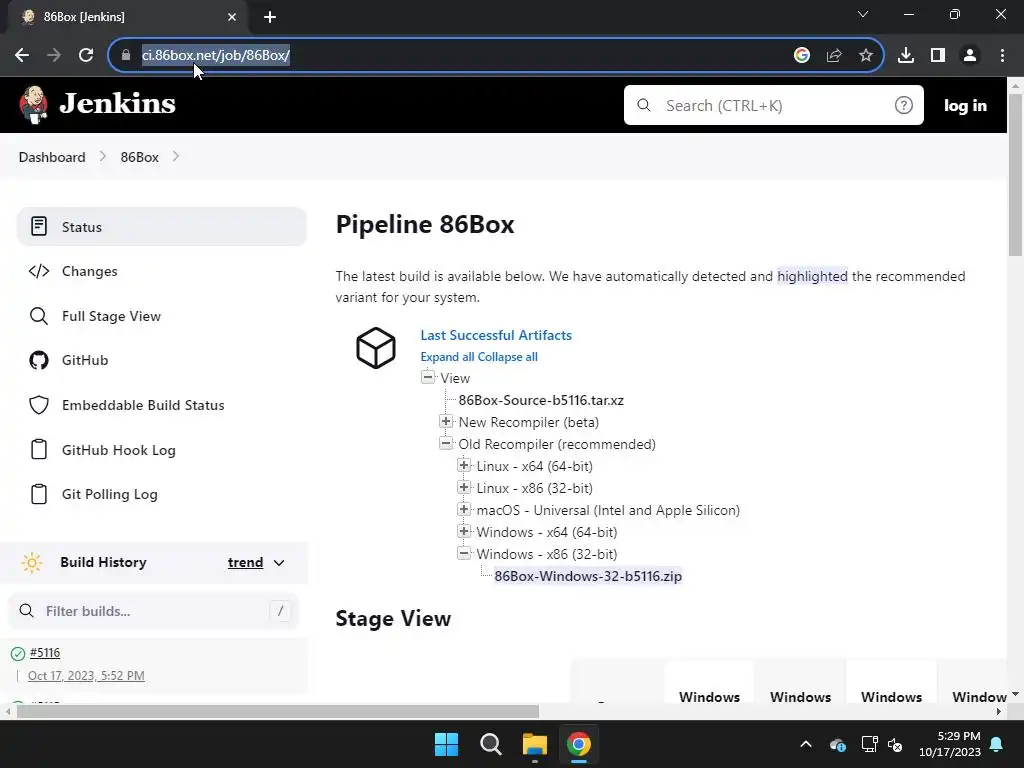Bookmark this page with the star icon
Screen dimensions: 1024x768
point(866,56)
